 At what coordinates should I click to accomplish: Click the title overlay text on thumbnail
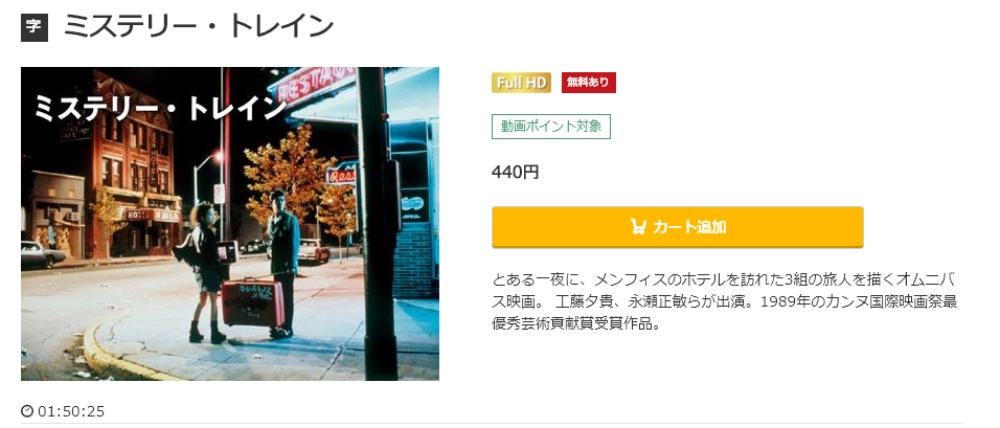click(x=159, y=109)
